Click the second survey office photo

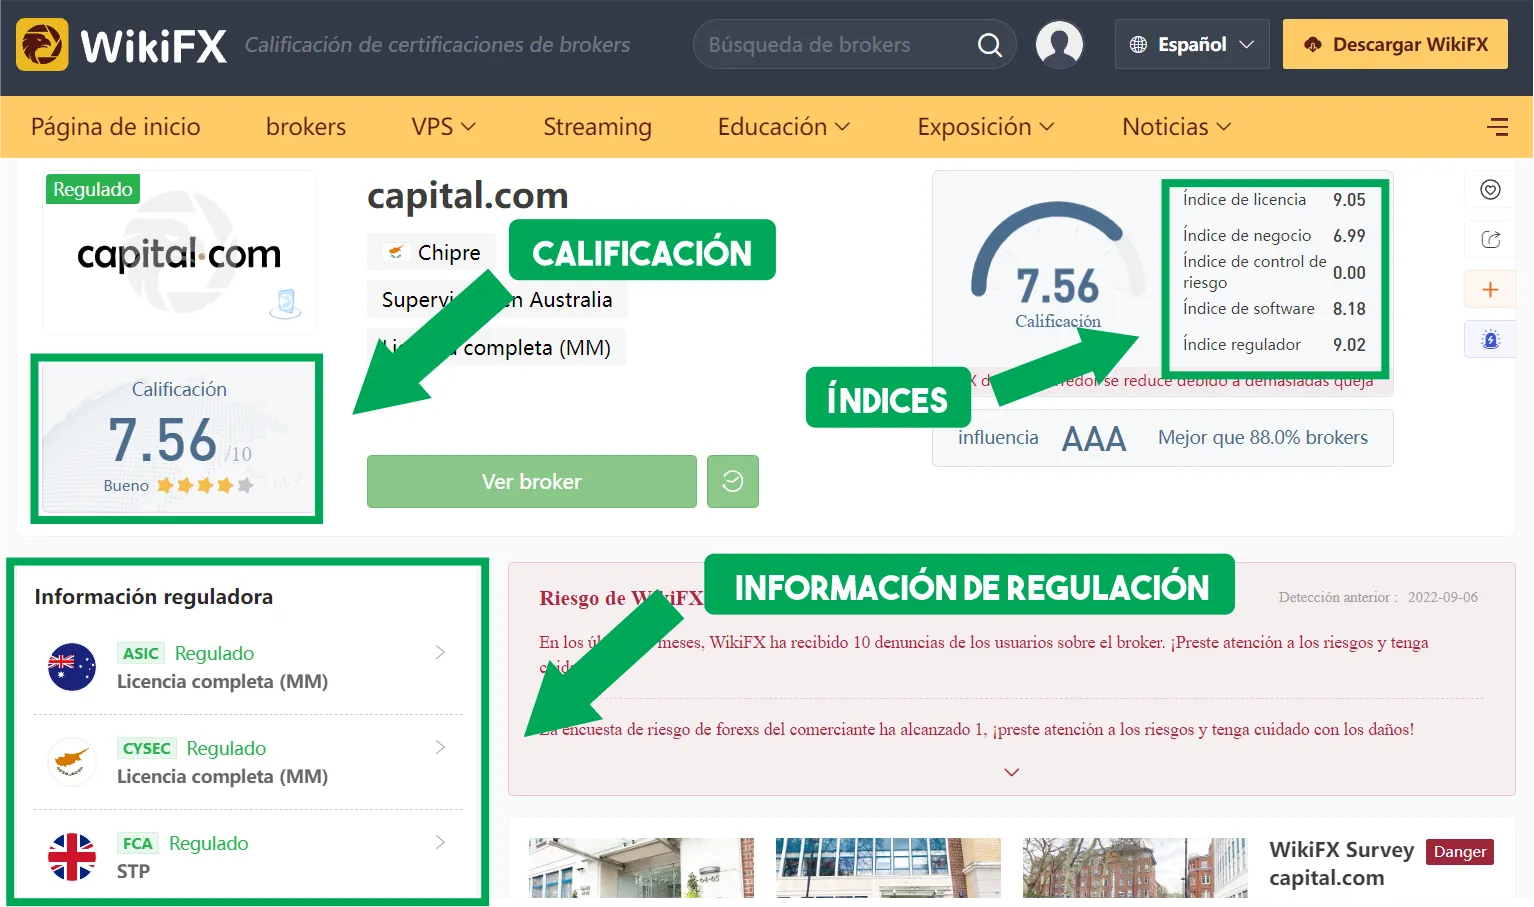888,867
